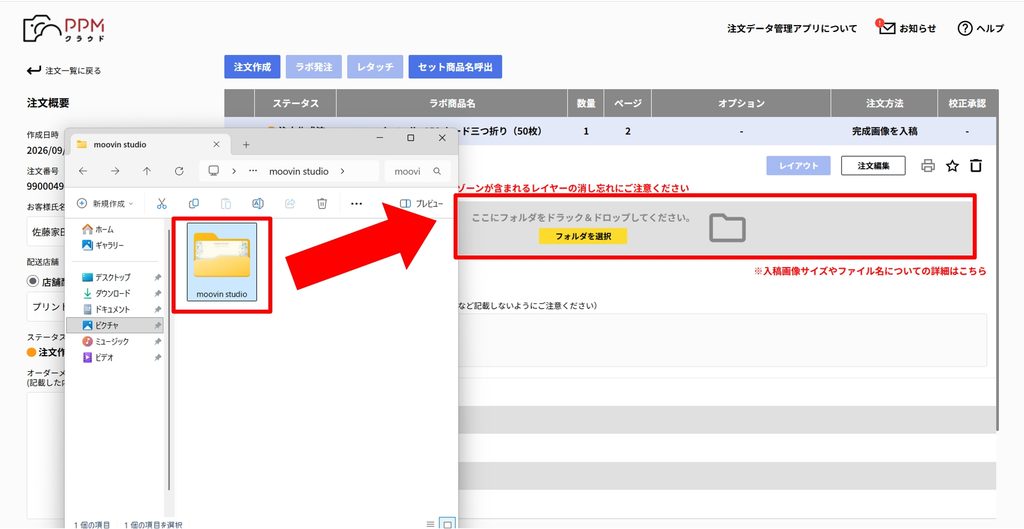Image resolution: width=1024 pixels, height=529 pixels.
Task: Click the delete trash icon in Explorer toolbar
Action: click(322, 204)
